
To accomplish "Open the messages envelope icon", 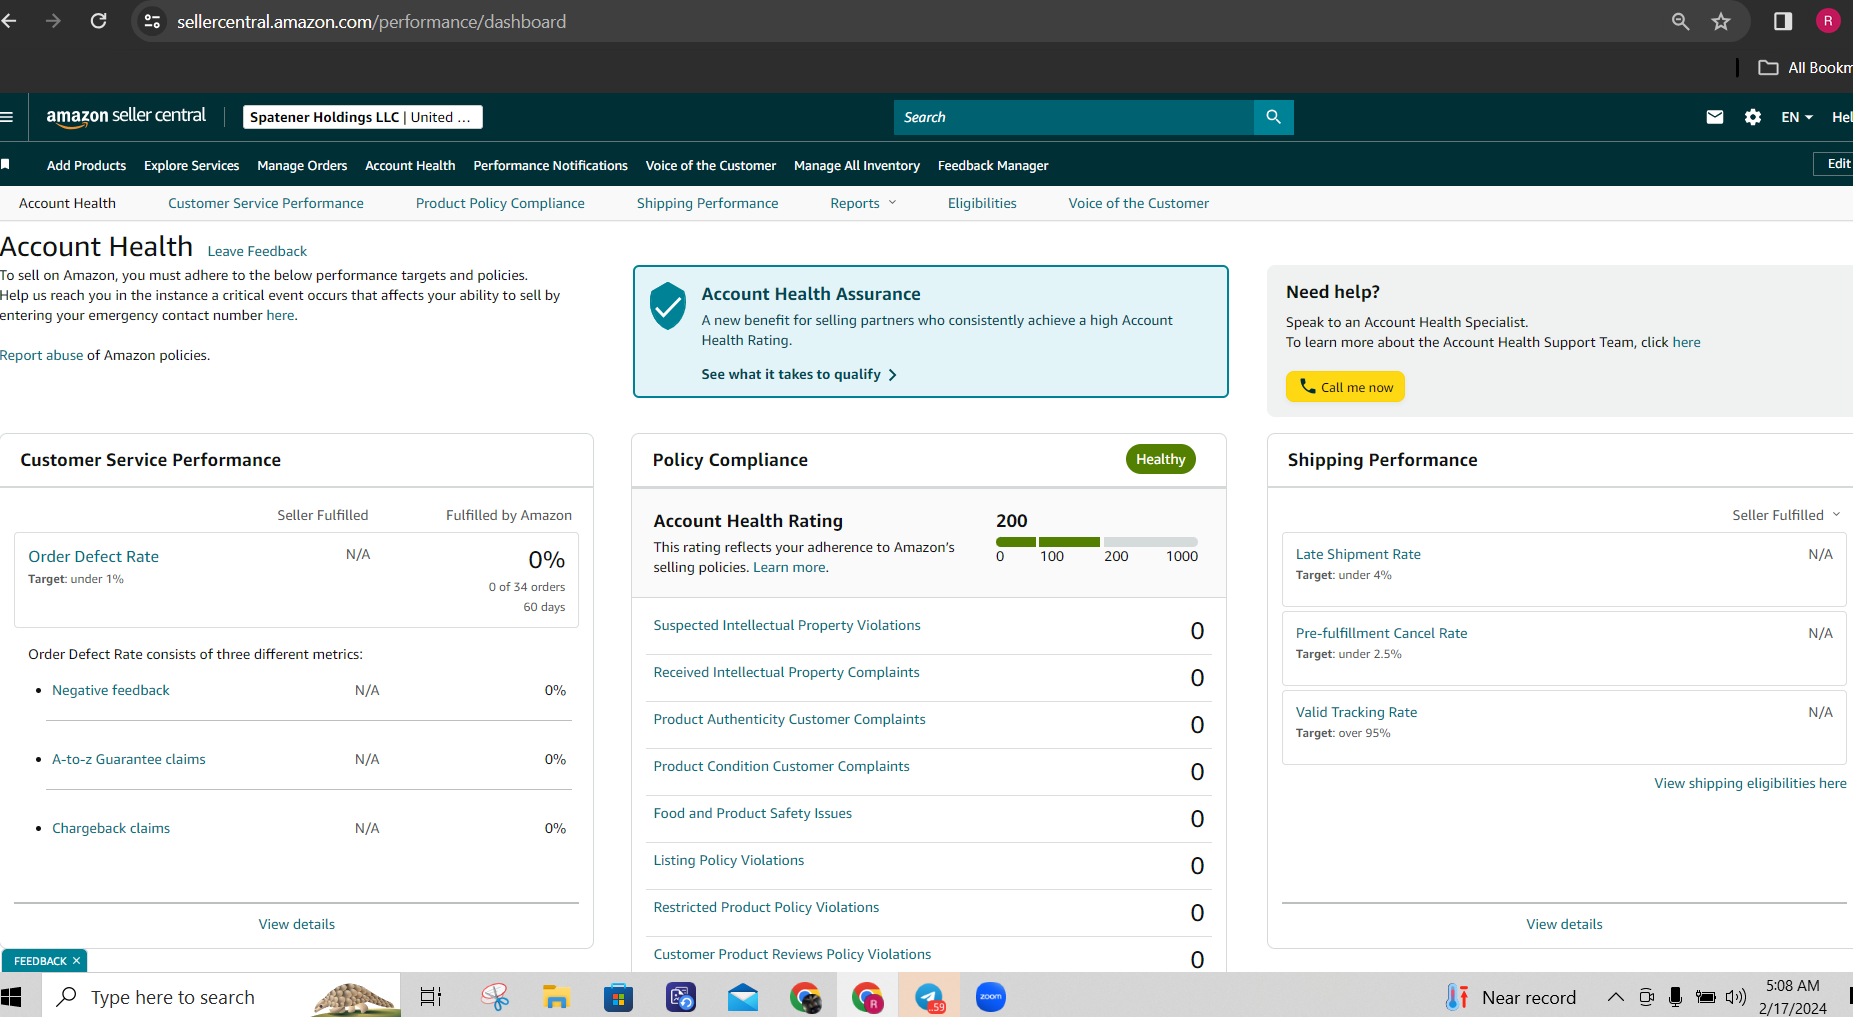I will click(1715, 117).
